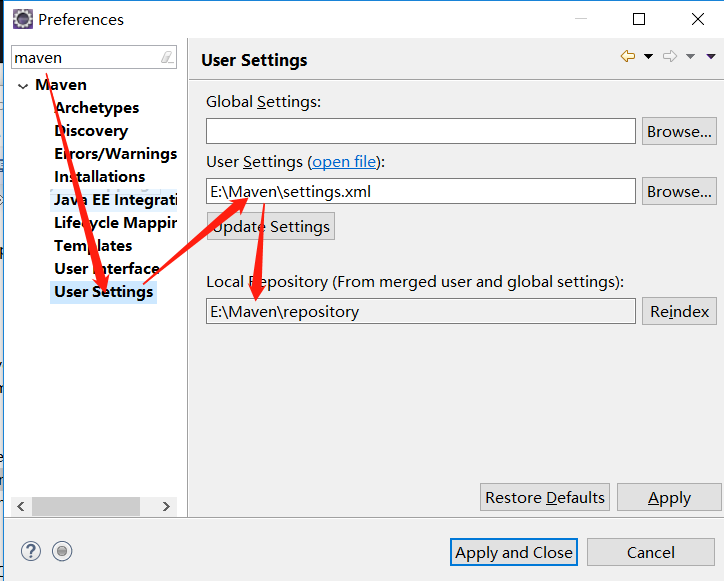Click the Global Settings path field
Screen dimensions: 724x581
pos(421,131)
